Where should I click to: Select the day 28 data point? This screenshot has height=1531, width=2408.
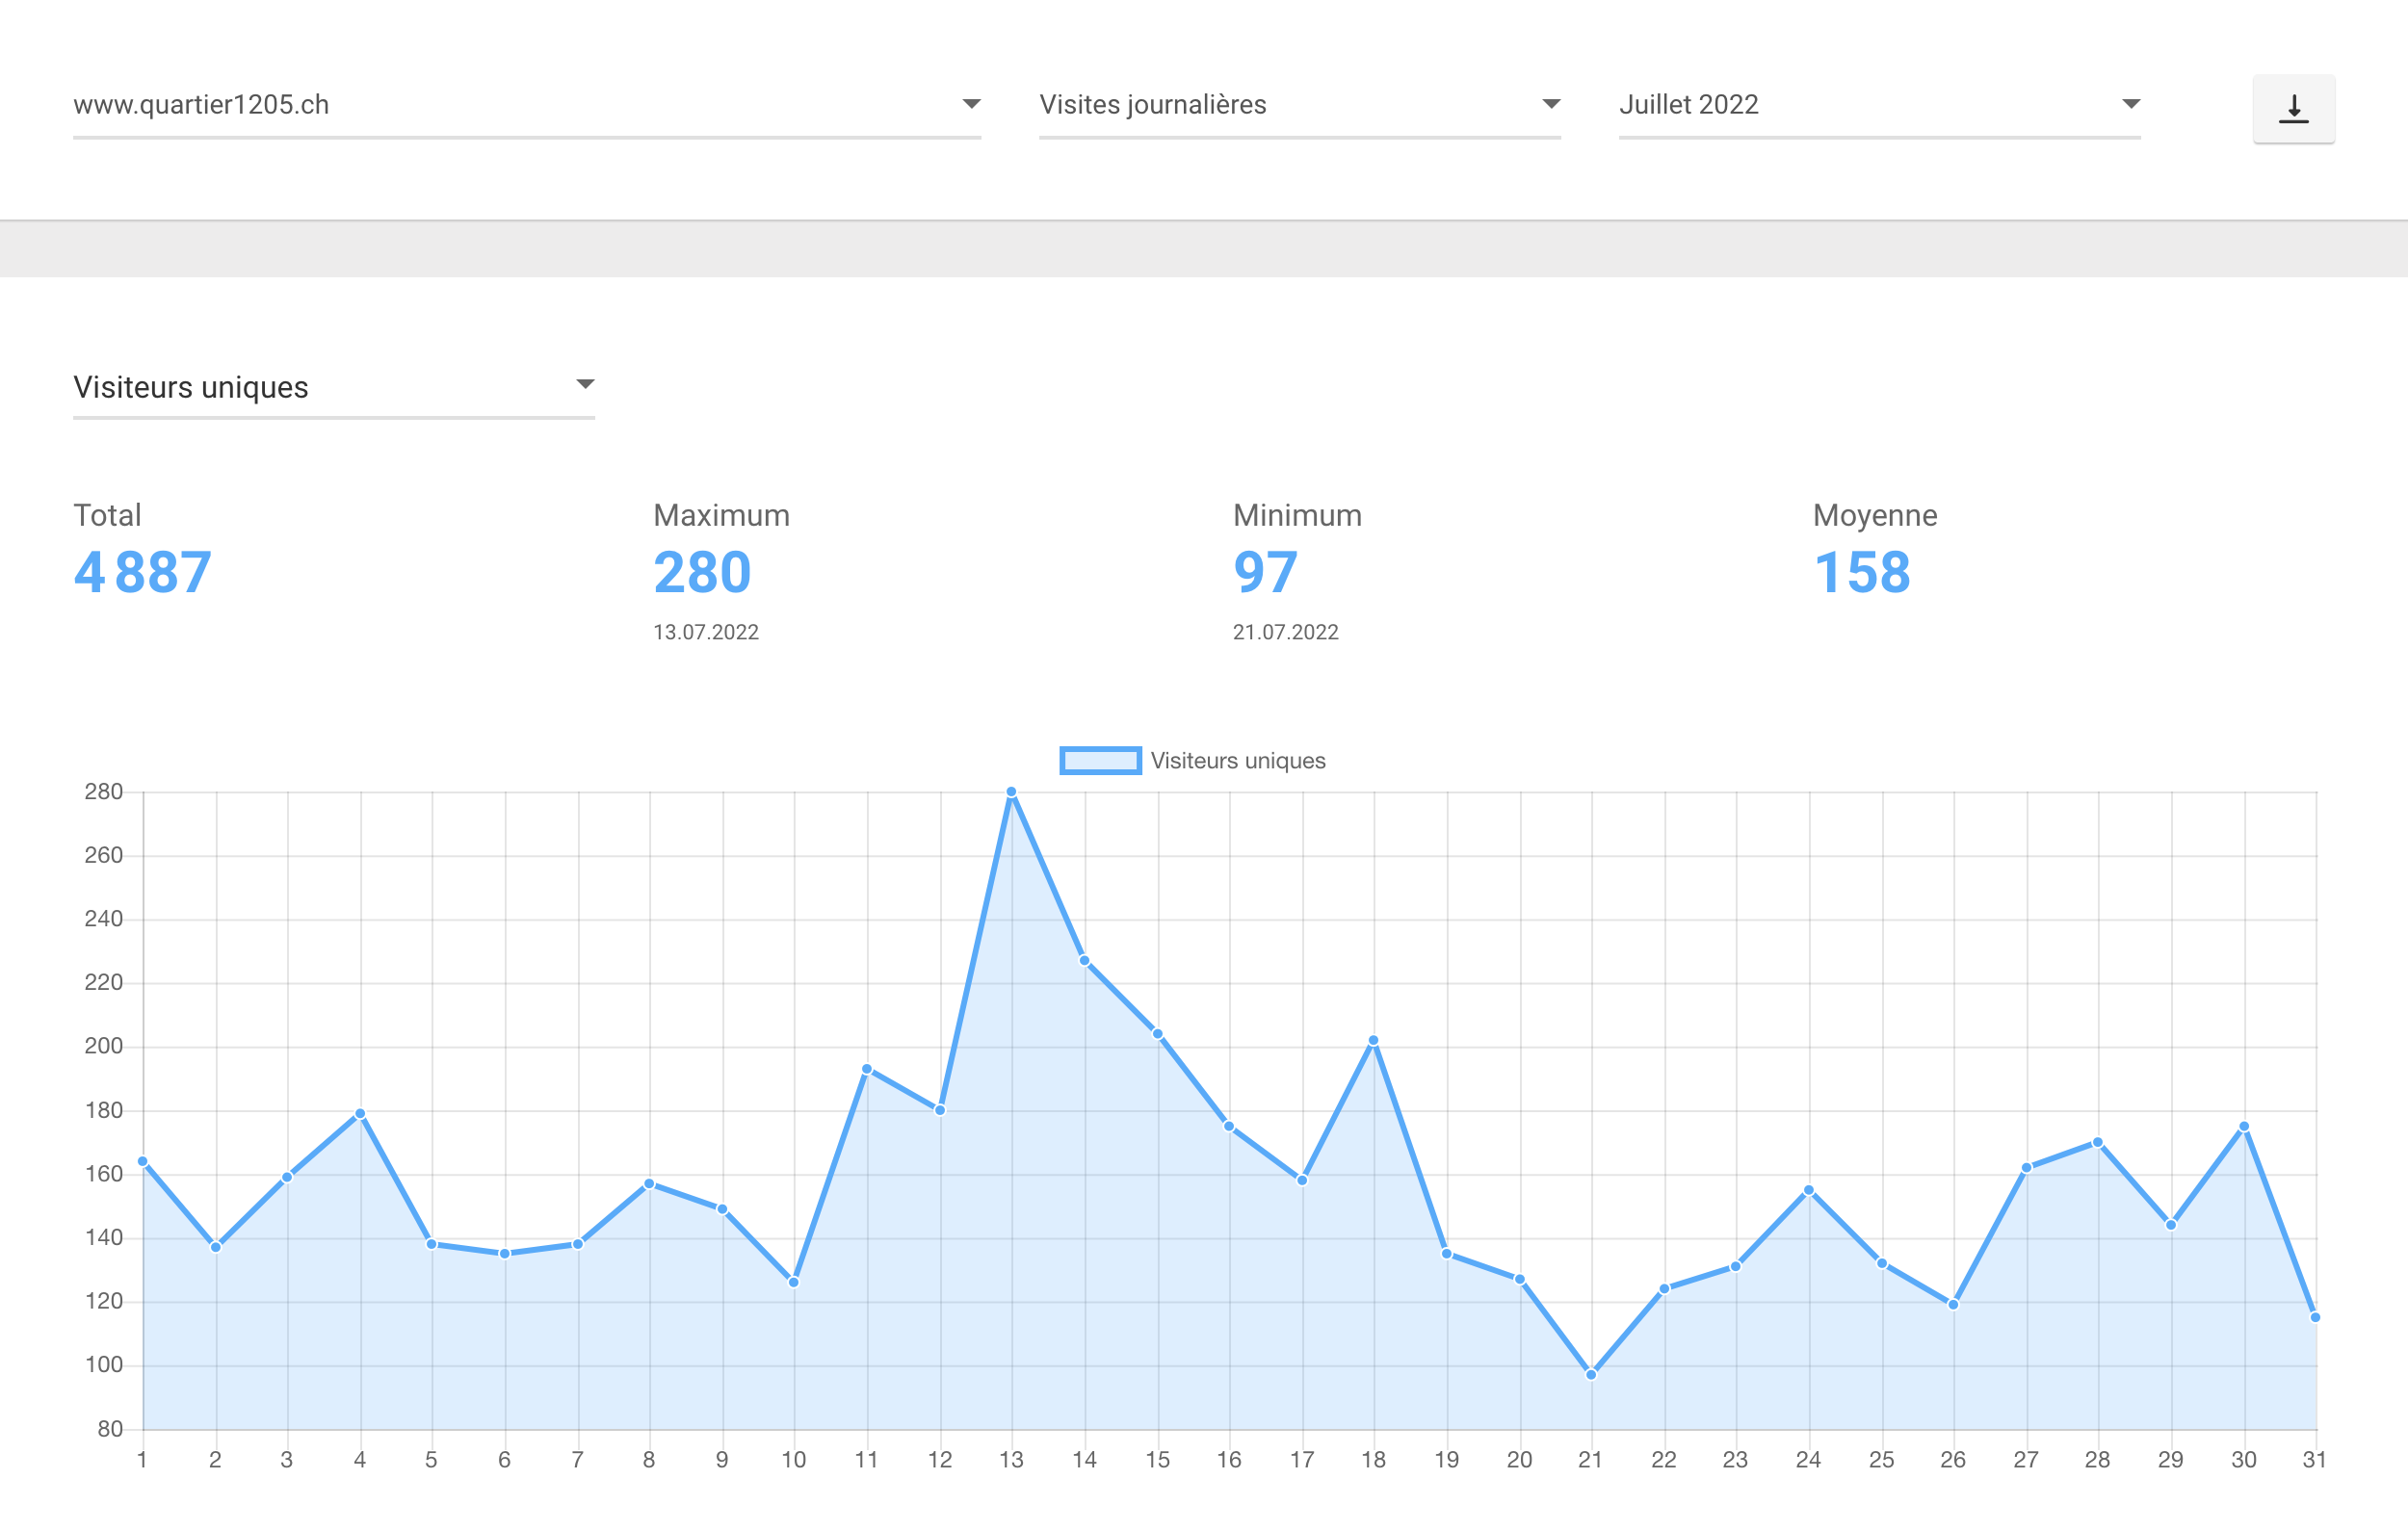[x=2098, y=1143]
